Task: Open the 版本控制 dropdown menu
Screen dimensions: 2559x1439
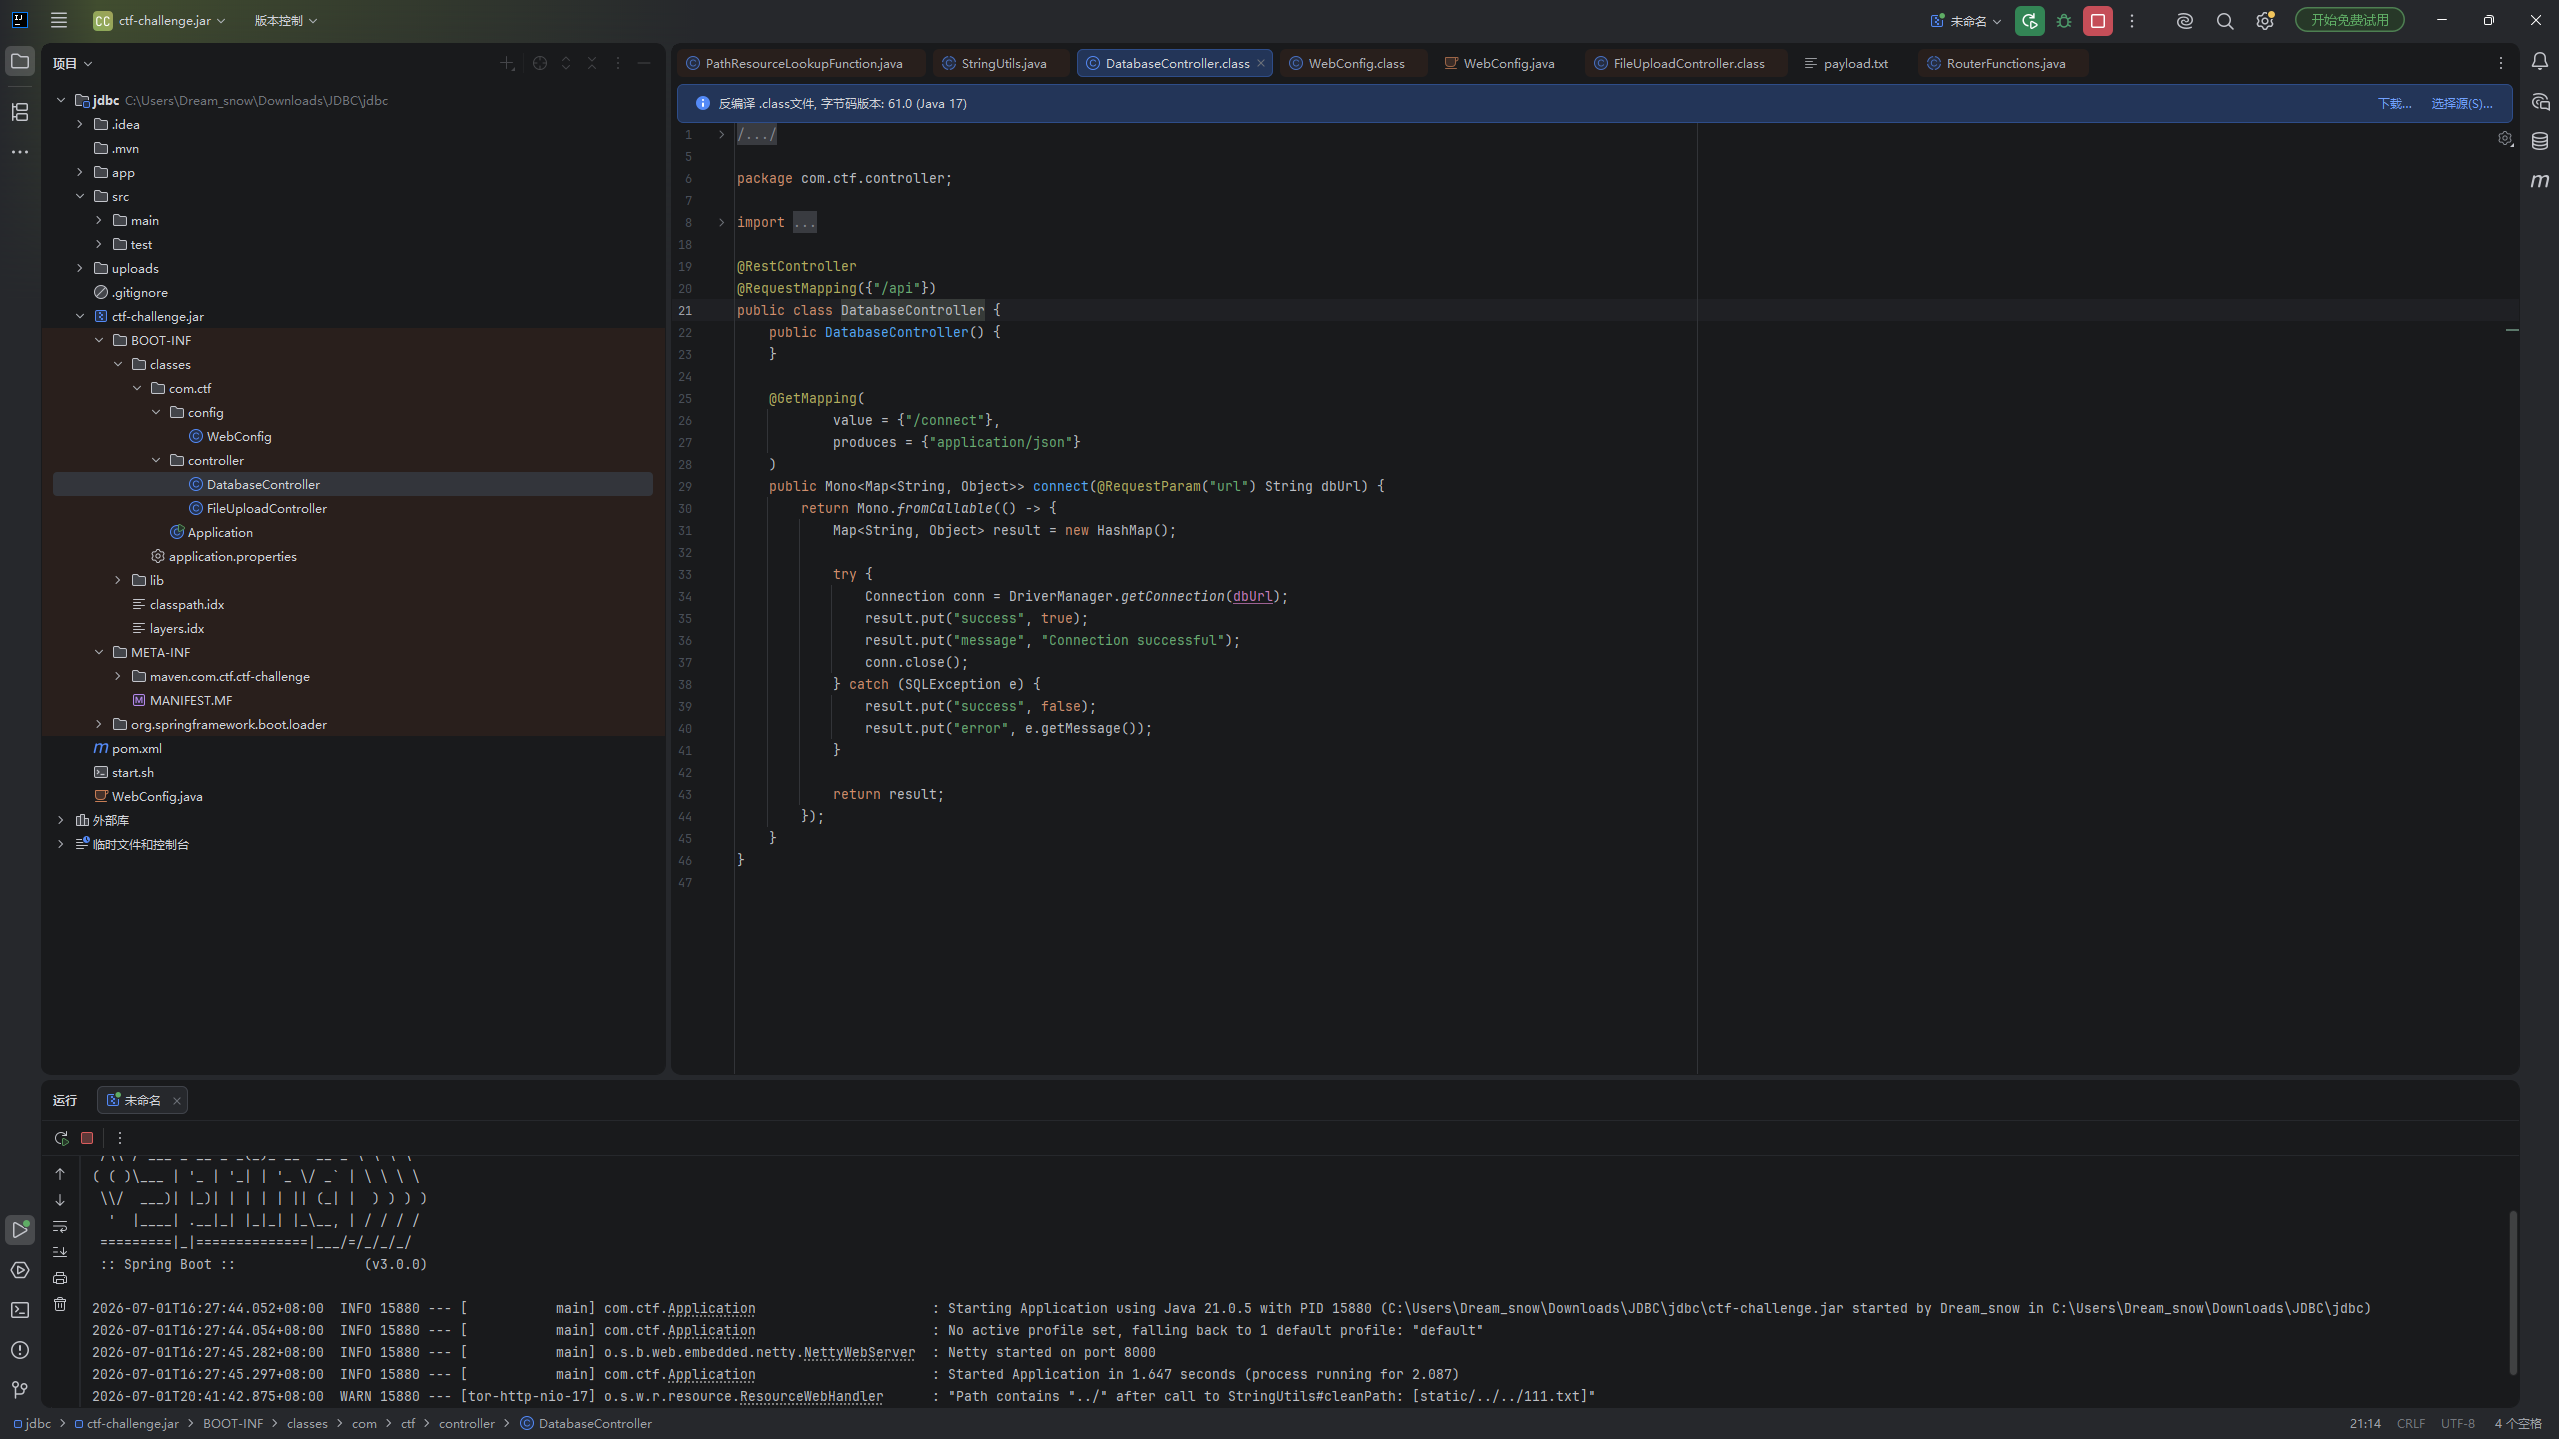Action: (285, 21)
